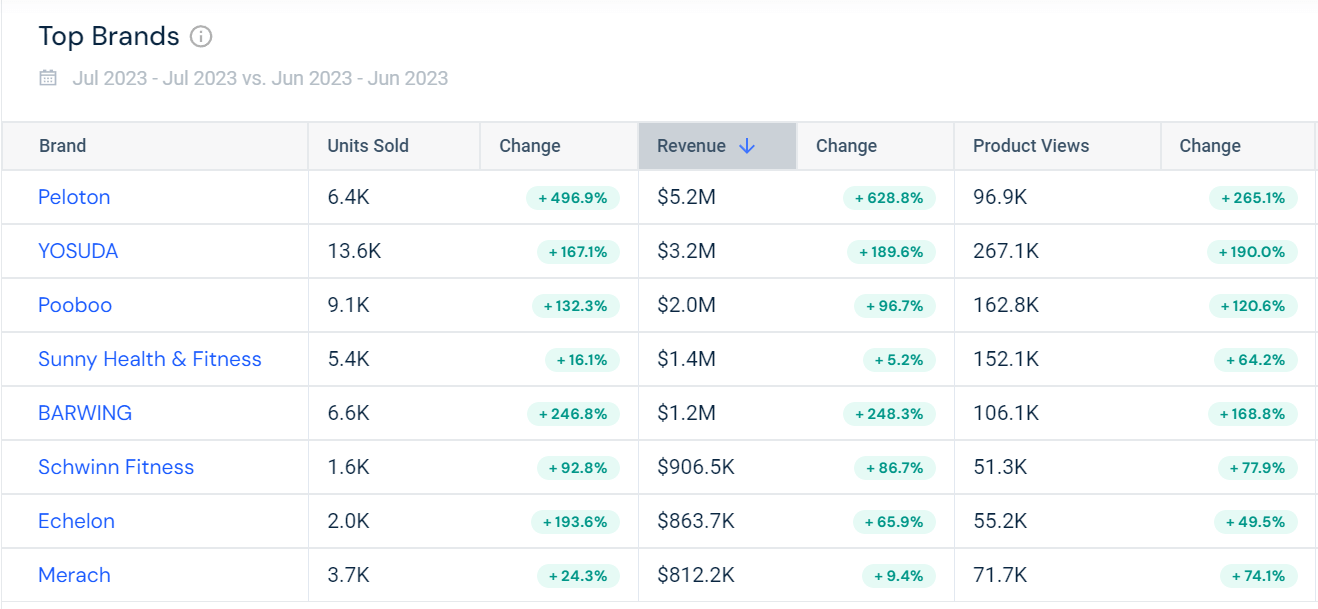The width and height of the screenshot is (1318, 609).
Task: Click Echelon's revenue value $863.7K
Action: (696, 521)
